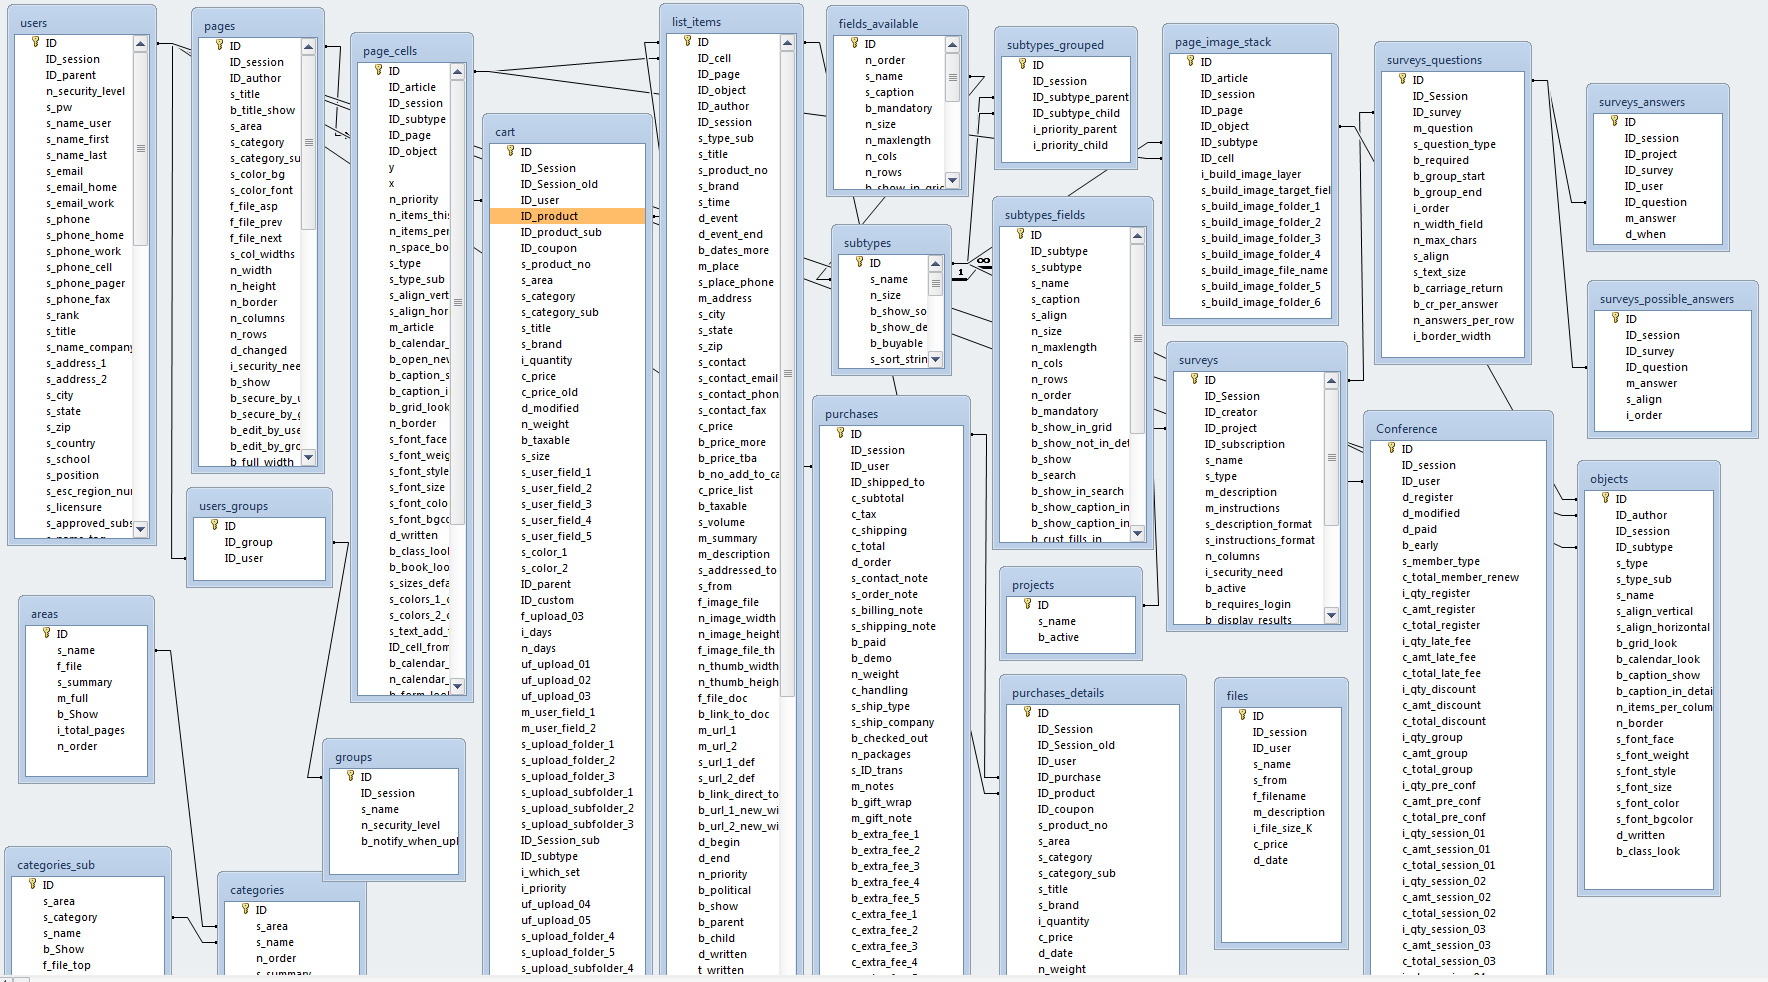The width and height of the screenshot is (1768, 982).
Task: Click the key icon in surveys_answers table
Action: click(x=1614, y=121)
